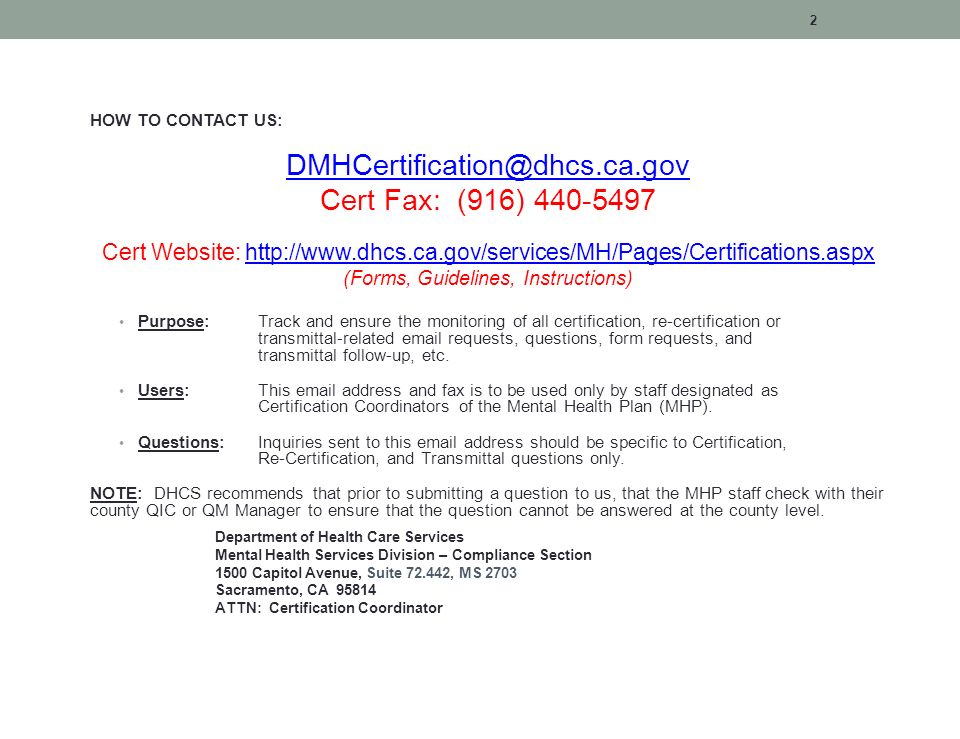The image size is (960, 739).
Task: Open the DMHCertification@dhcs.ca.gov email link
Action: (x=488, y=165)
